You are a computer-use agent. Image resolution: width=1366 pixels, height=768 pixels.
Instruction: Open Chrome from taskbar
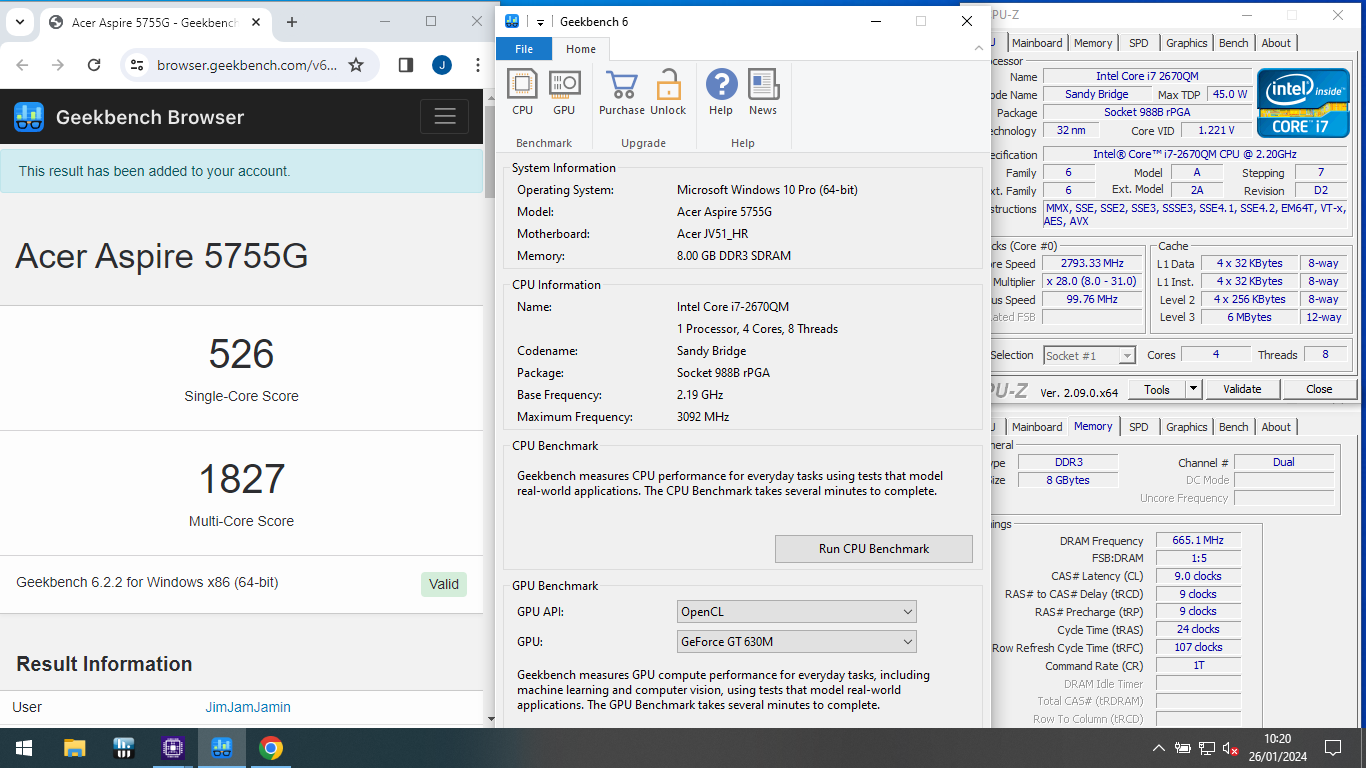(x=271, y=748)
